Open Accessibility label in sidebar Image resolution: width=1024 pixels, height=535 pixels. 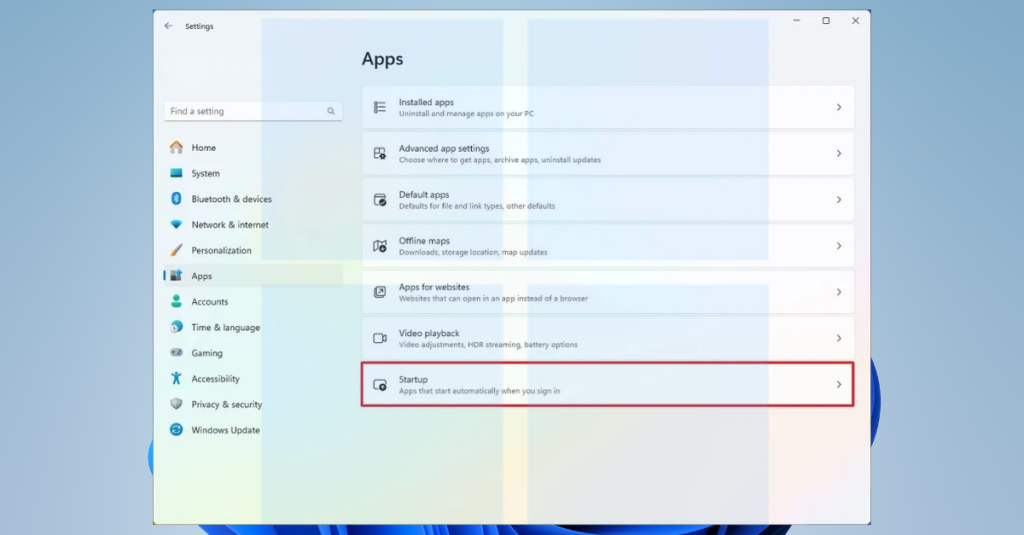(x=216, y=379)
